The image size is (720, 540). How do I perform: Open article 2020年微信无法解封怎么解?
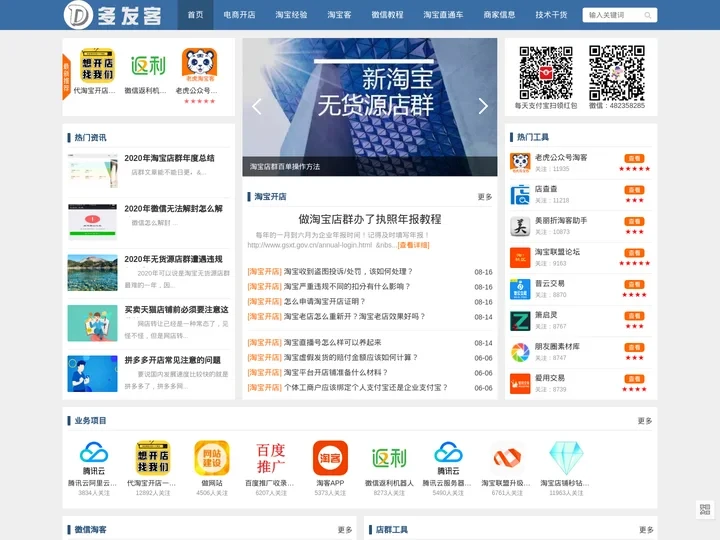click(x=174, y=209)
